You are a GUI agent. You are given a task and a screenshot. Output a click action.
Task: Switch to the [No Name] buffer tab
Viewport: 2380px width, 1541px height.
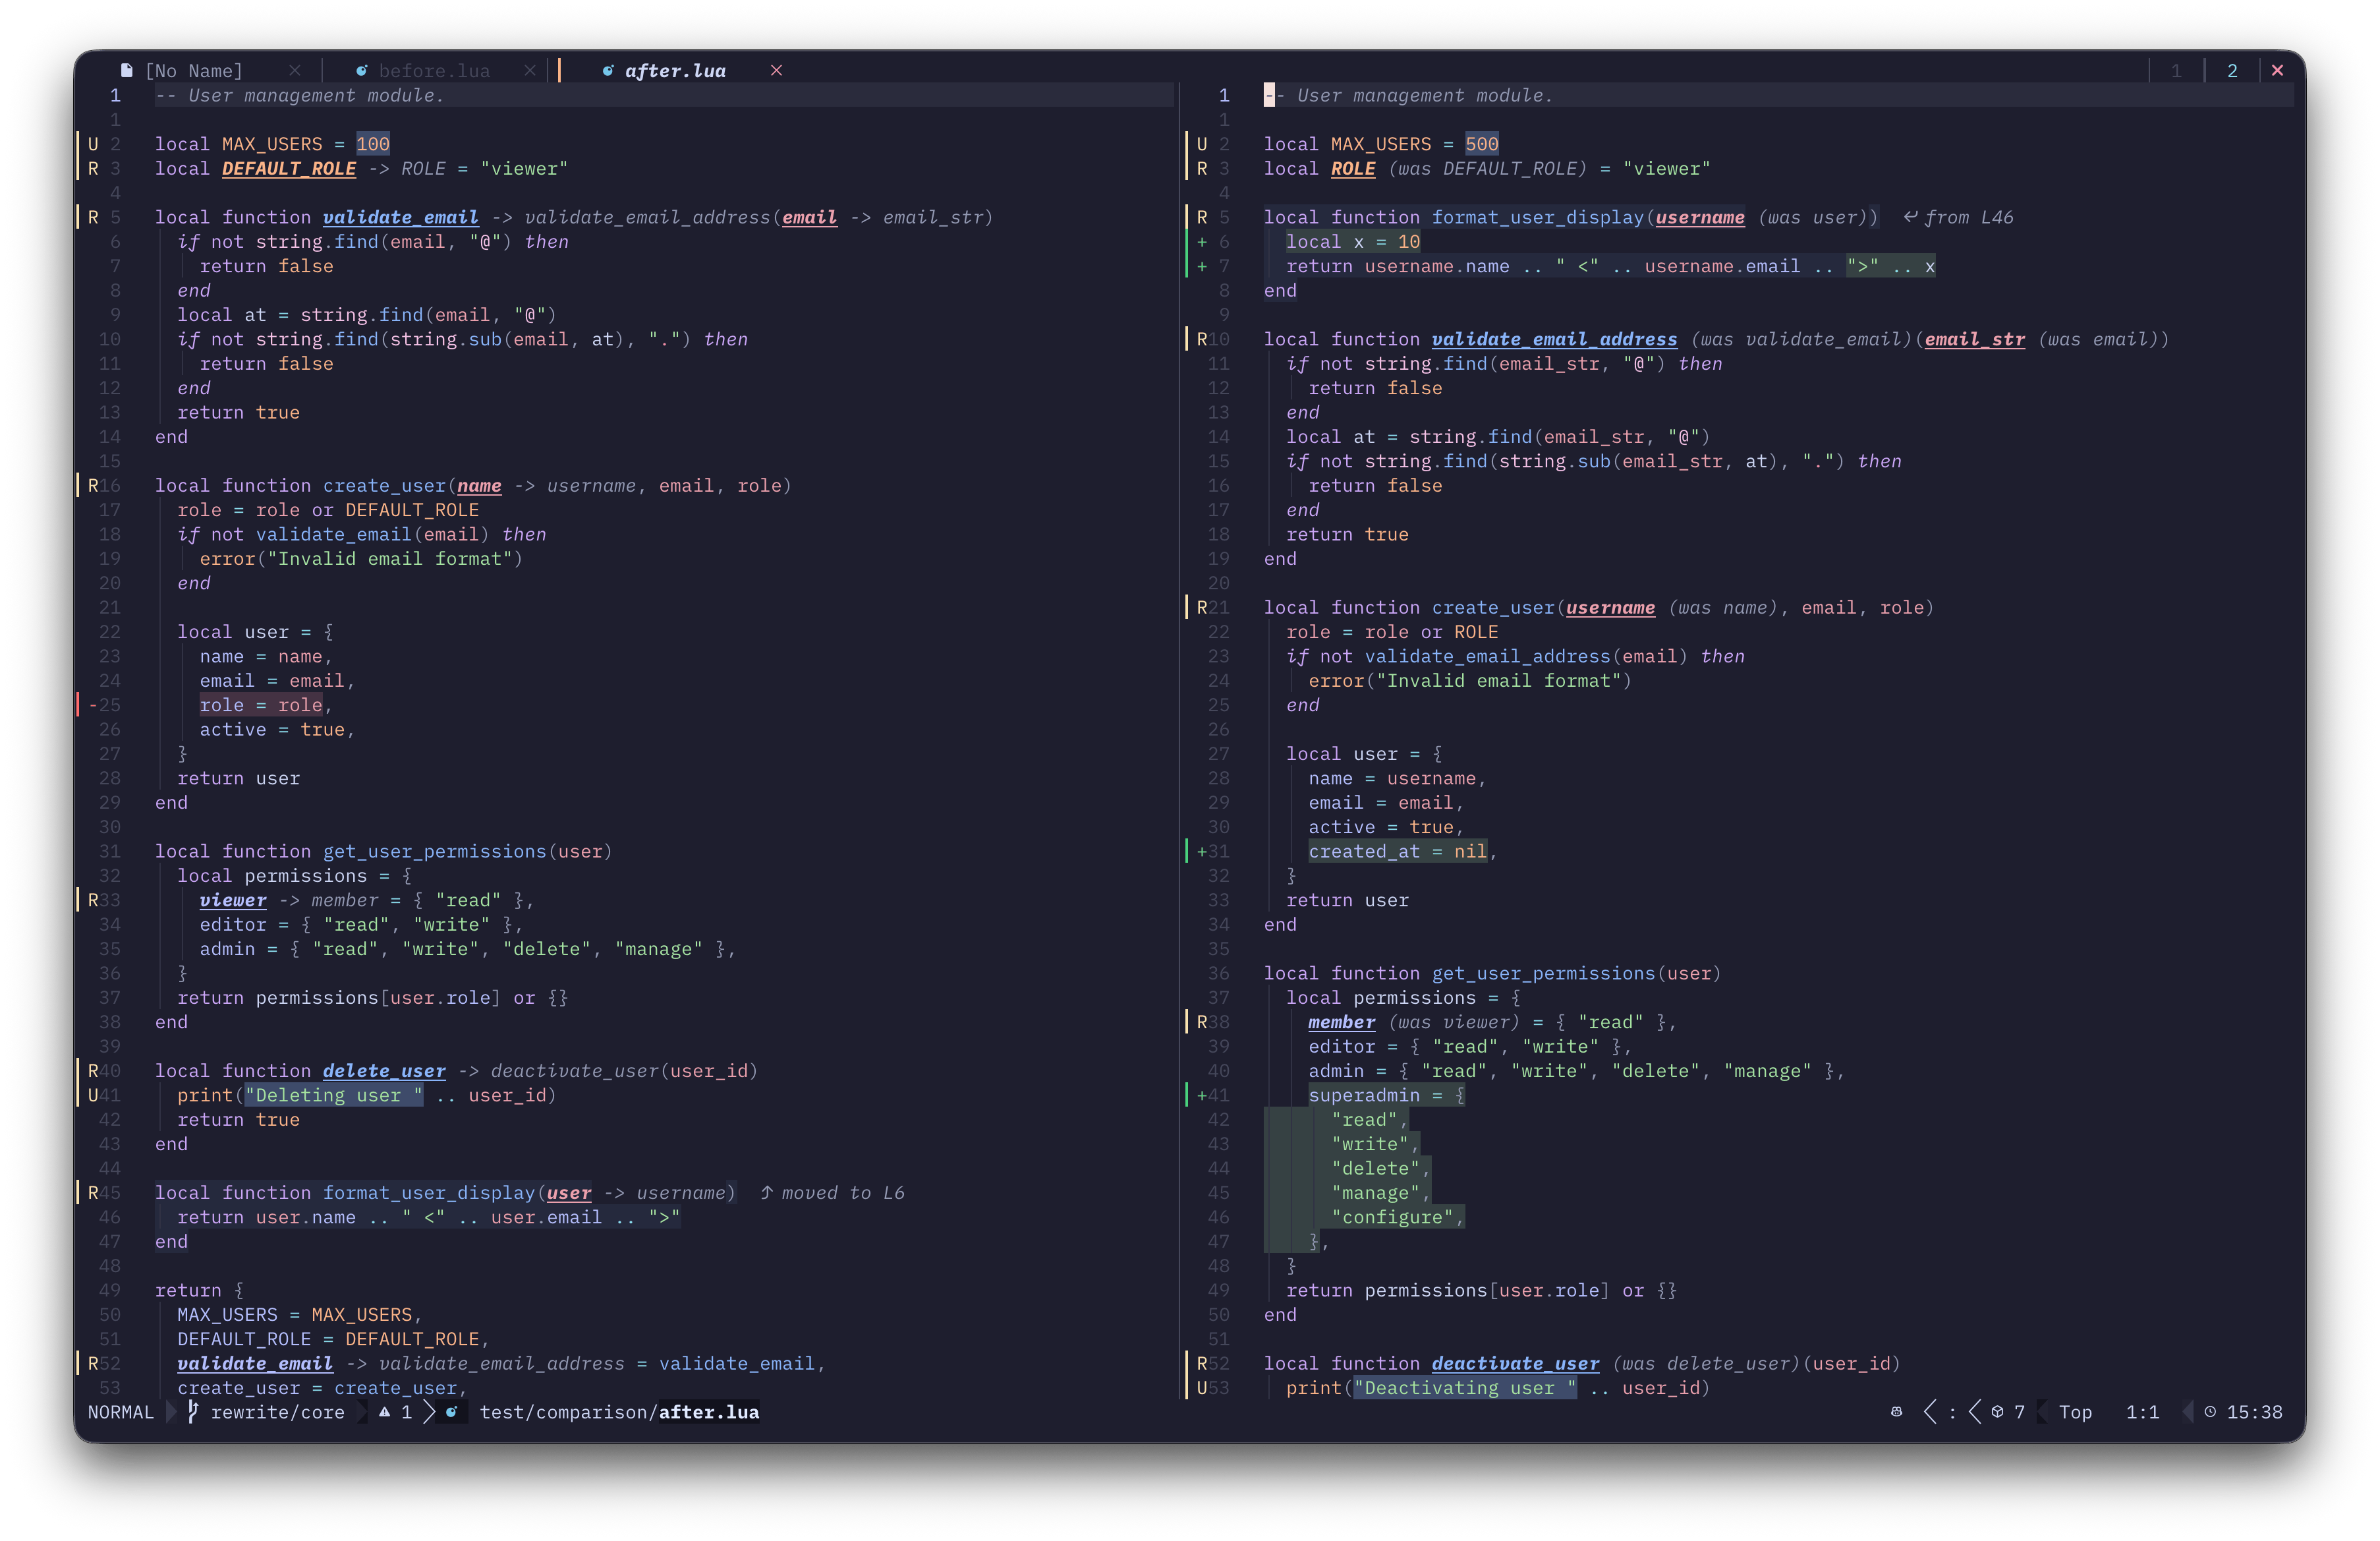pyautogui.click(x=194, y=71)
